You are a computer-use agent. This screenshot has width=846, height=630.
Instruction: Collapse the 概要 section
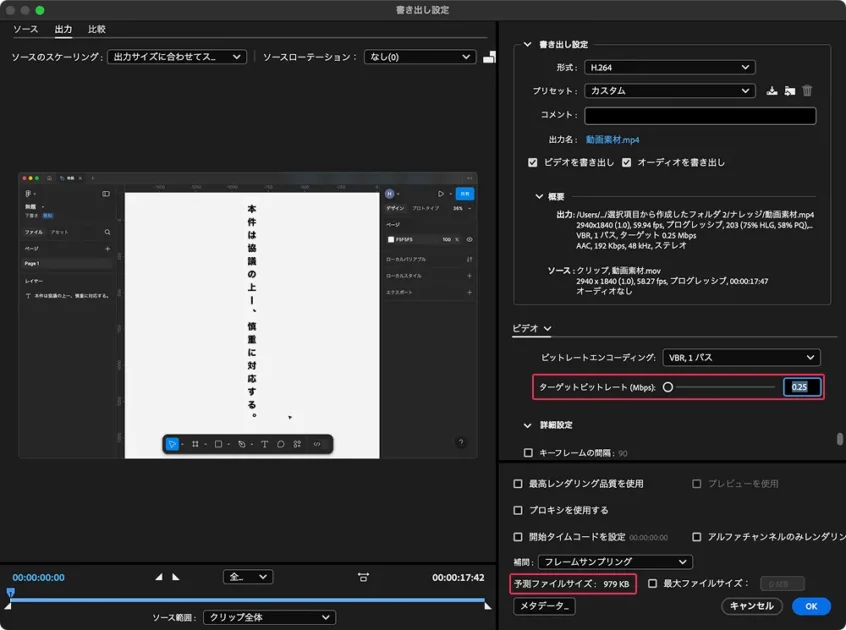click(540, 197)
